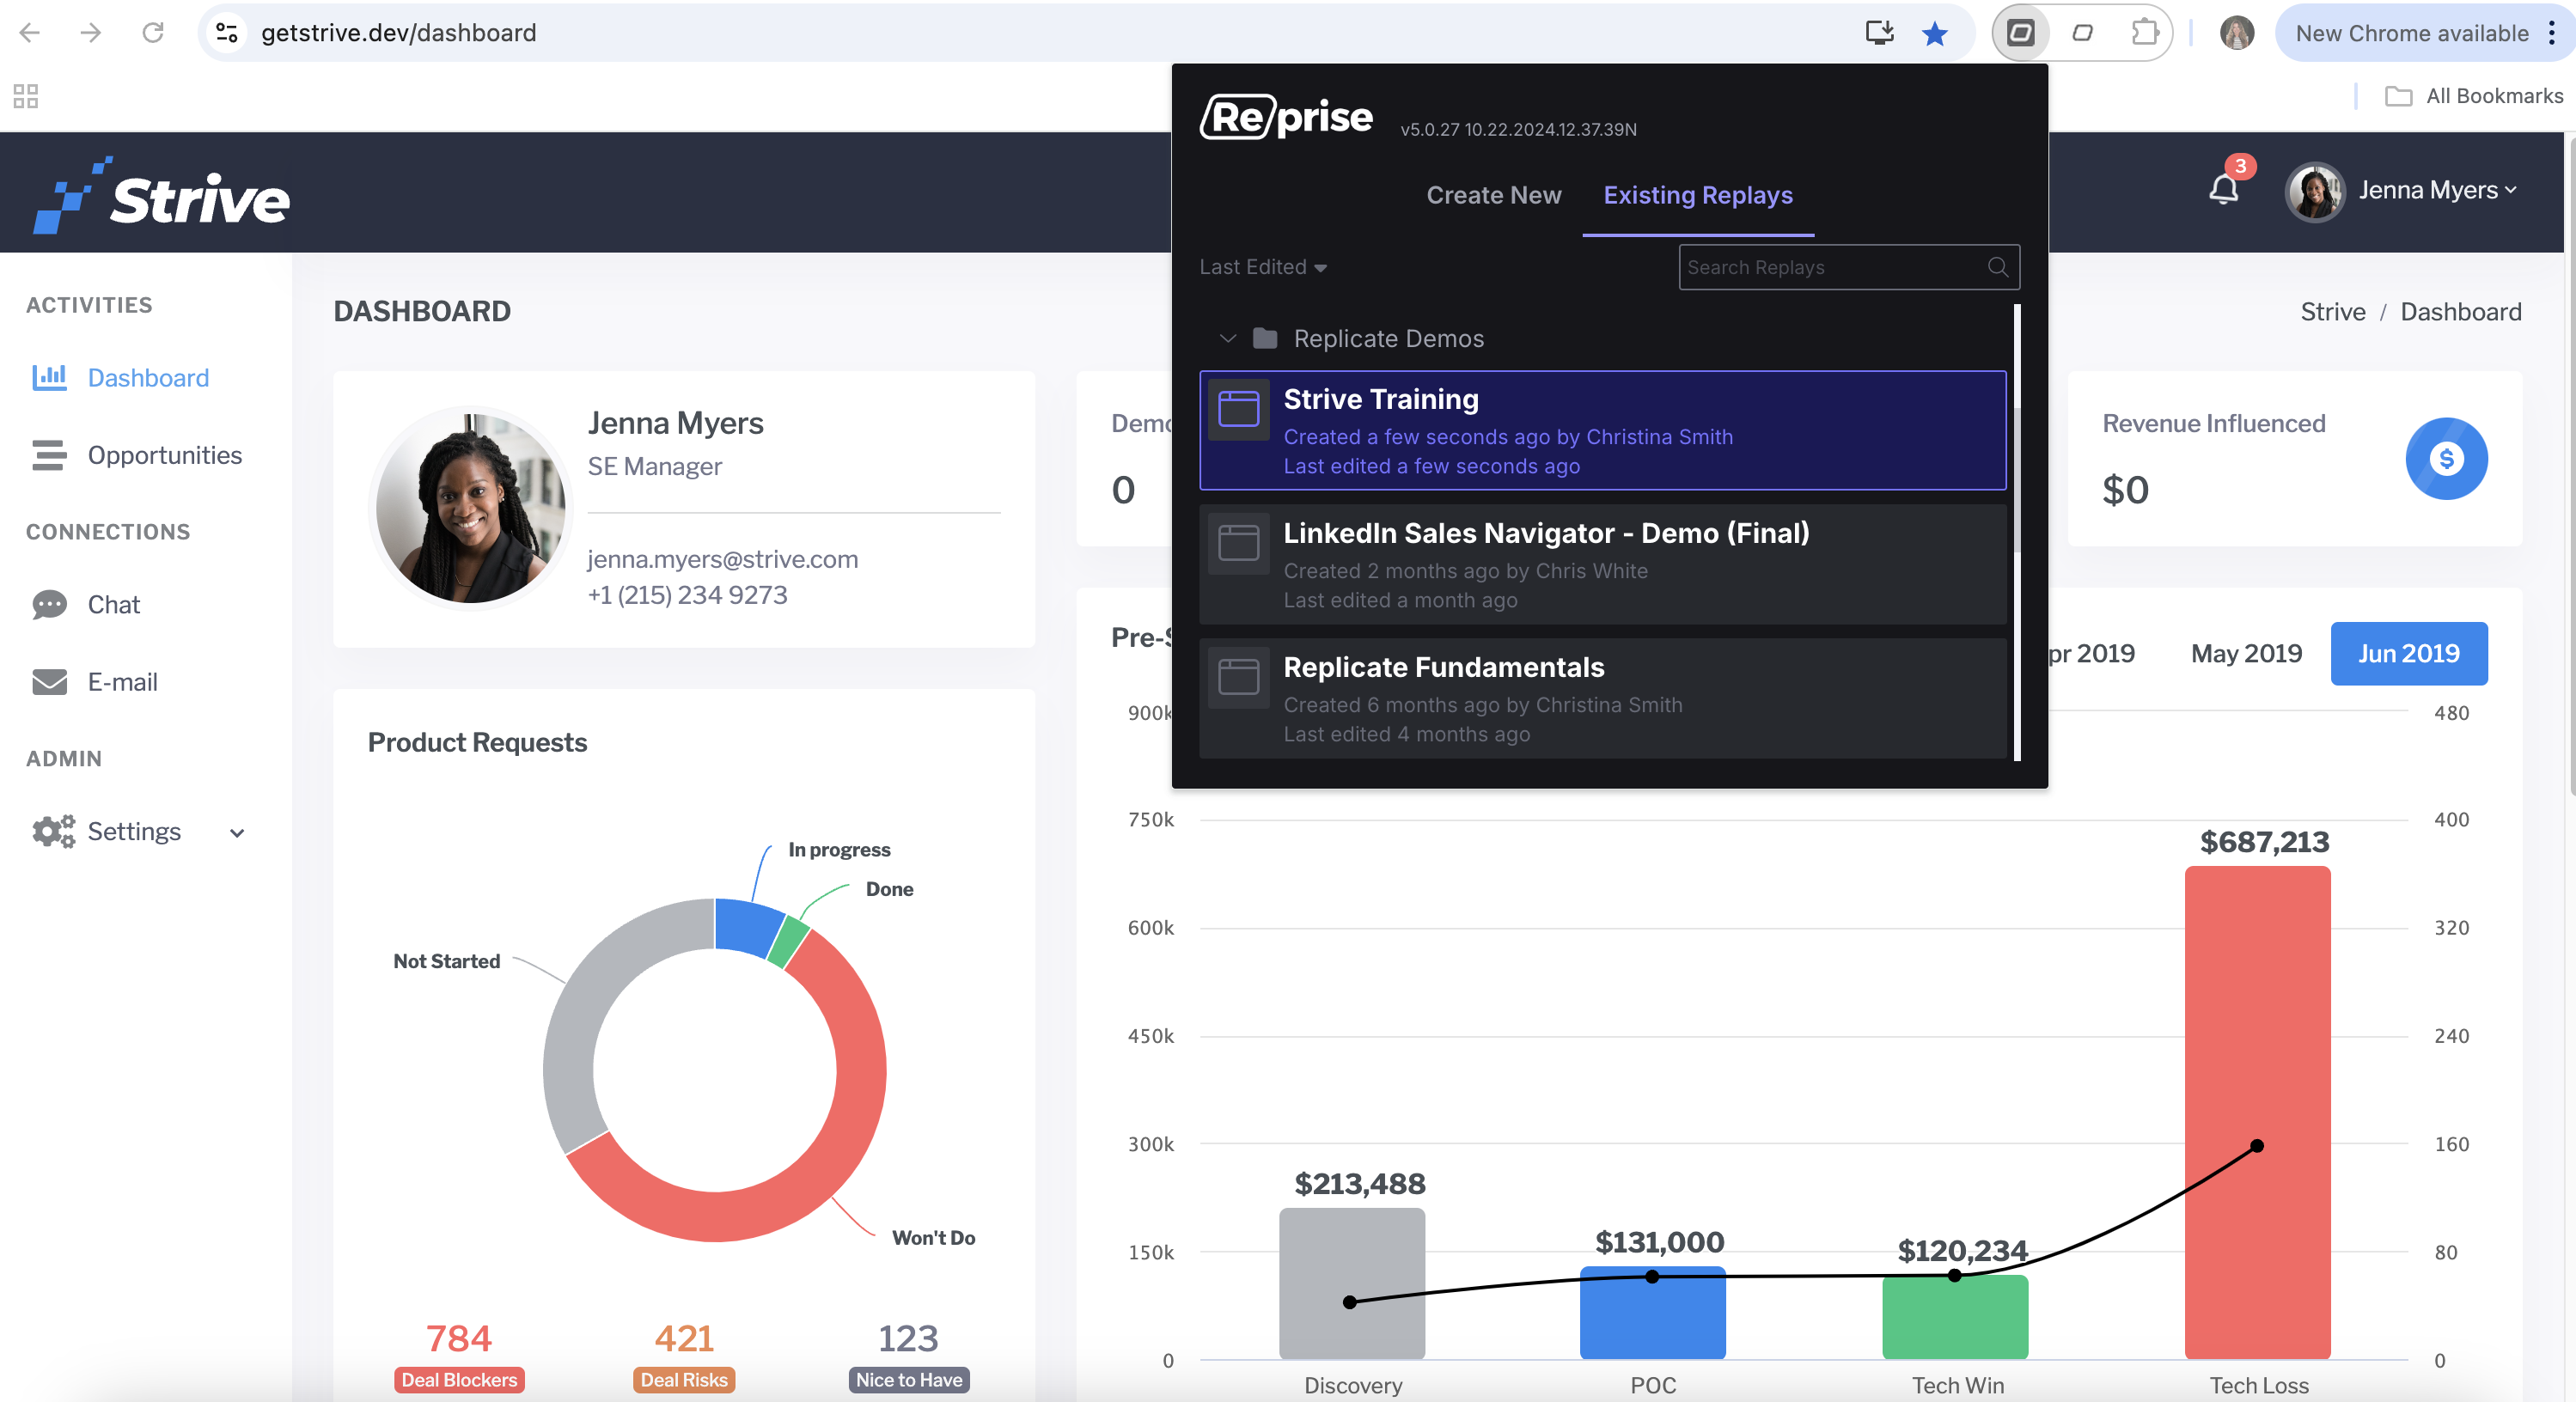The image size is (2576, 1402).
Task: Open Chat in the sidebar
Action: point(114,604)
